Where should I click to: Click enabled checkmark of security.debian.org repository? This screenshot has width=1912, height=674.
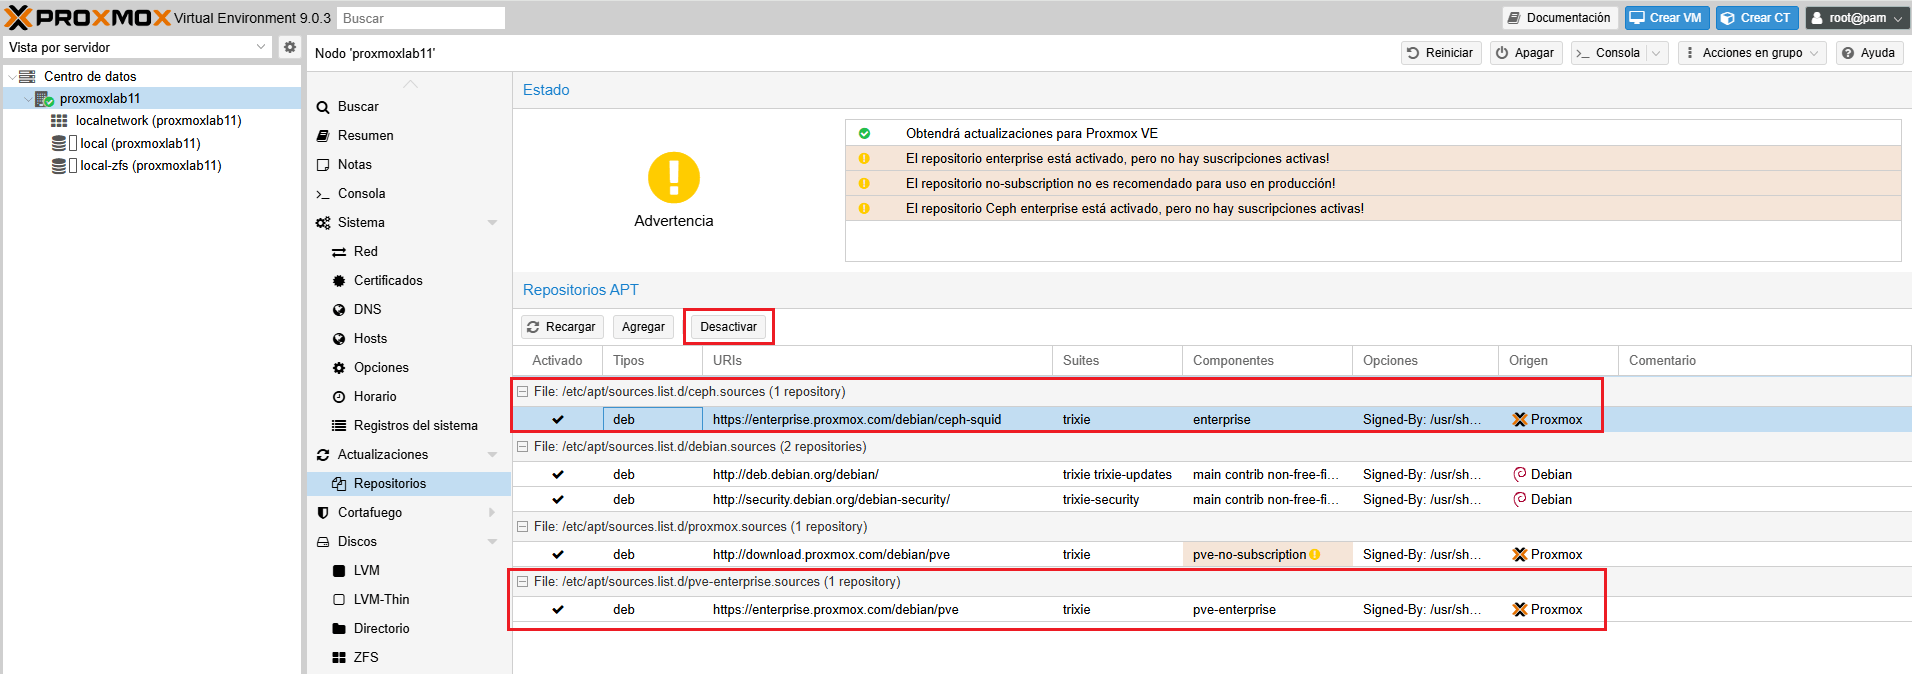[x=558, y=500]
